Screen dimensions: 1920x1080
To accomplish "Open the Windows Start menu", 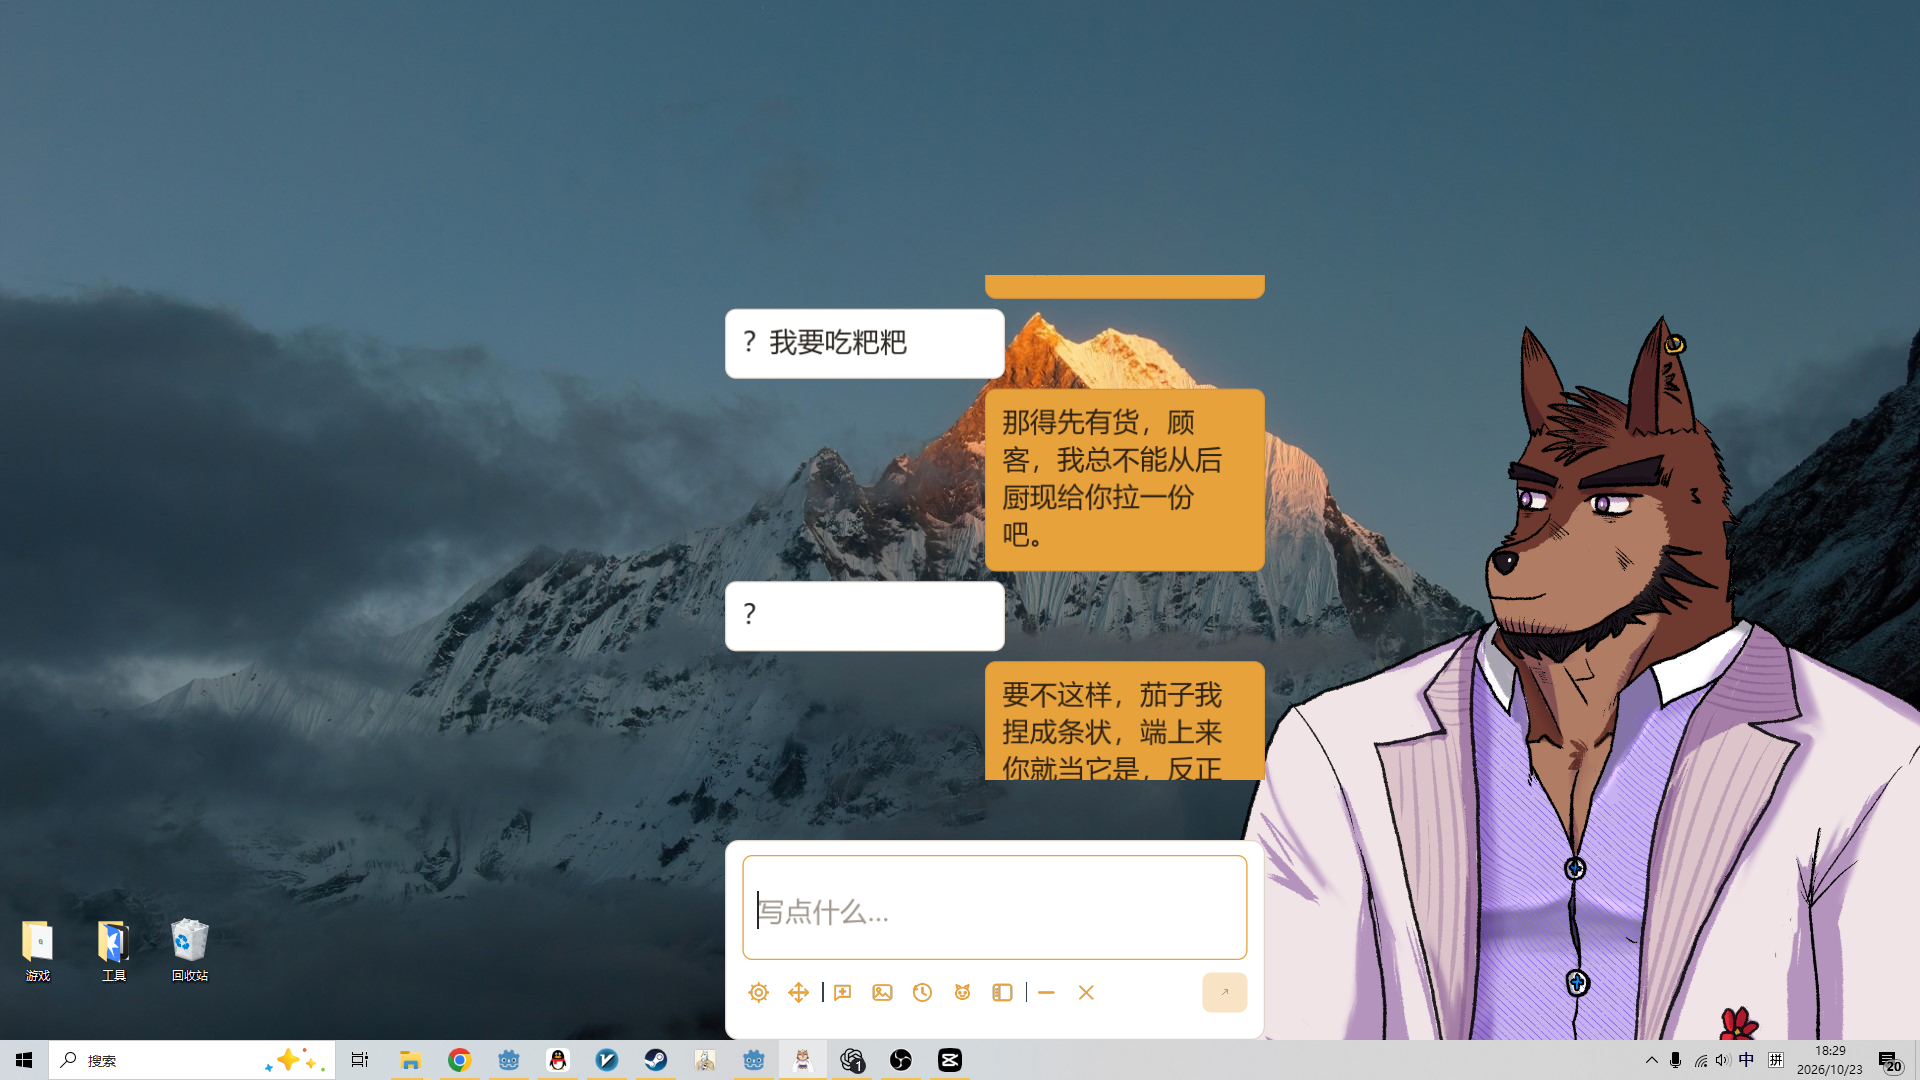I will (24, 1060).
